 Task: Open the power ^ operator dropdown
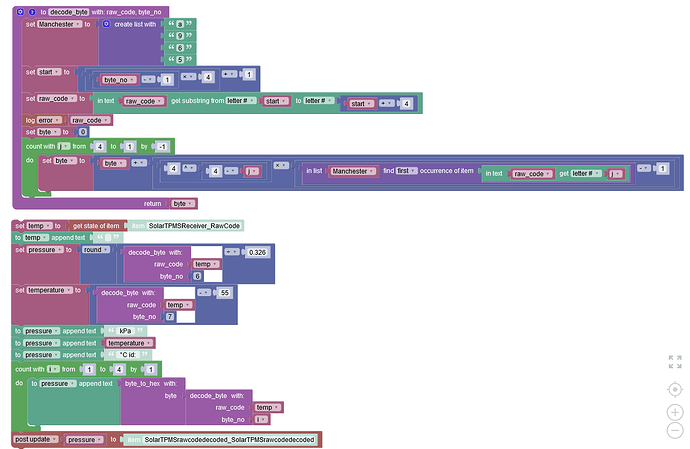tap(189, 168)
